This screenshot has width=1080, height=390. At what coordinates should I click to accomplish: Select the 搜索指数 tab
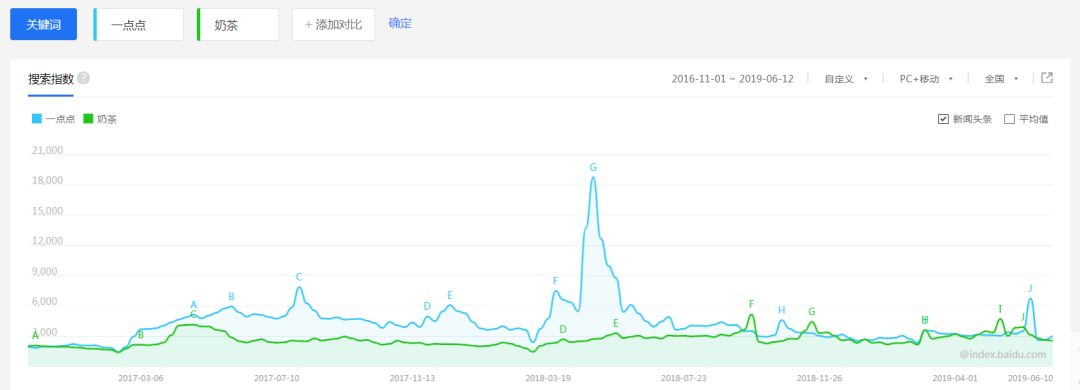(51, 79)
